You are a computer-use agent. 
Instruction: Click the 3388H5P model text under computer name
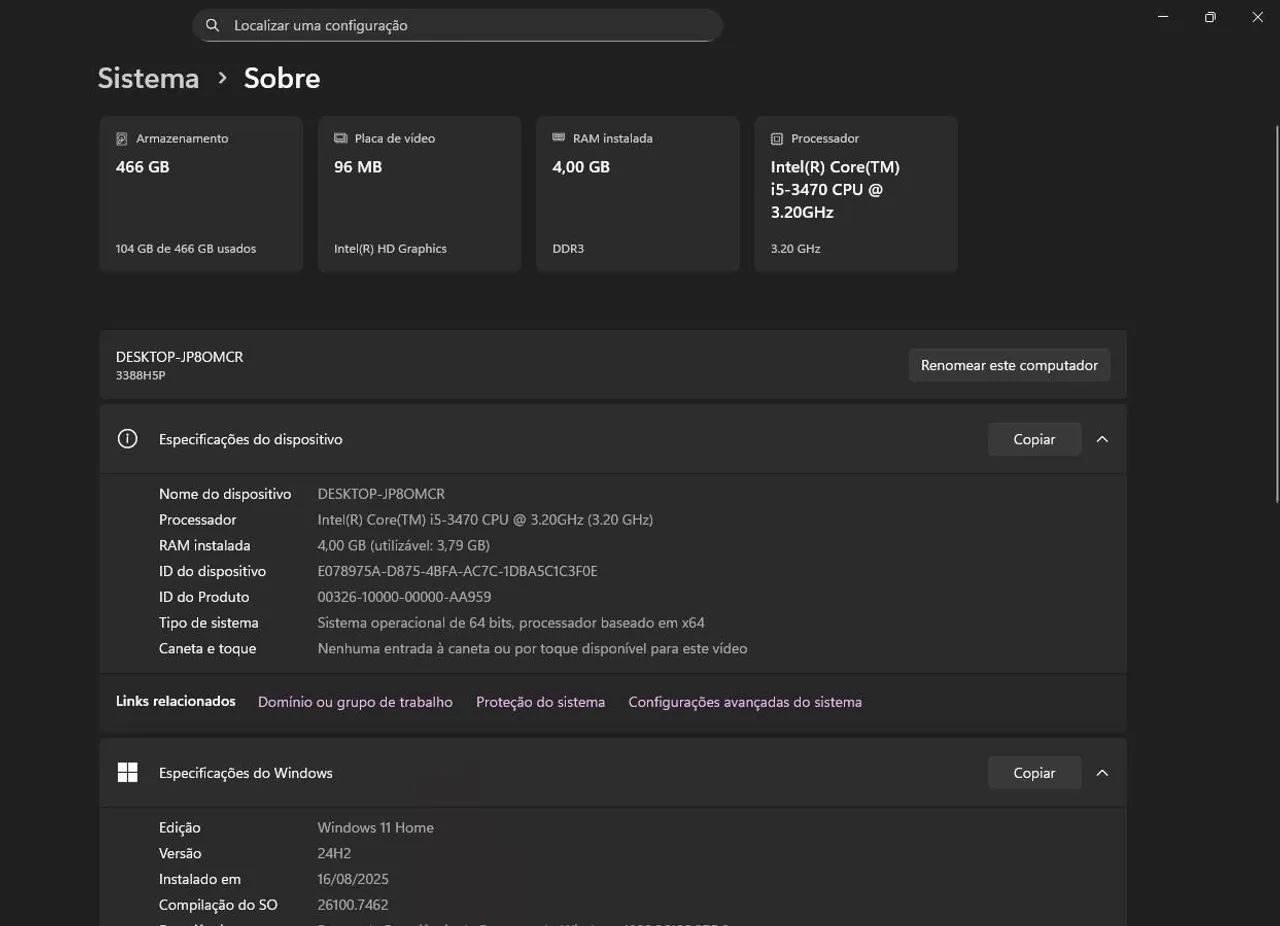140,376
